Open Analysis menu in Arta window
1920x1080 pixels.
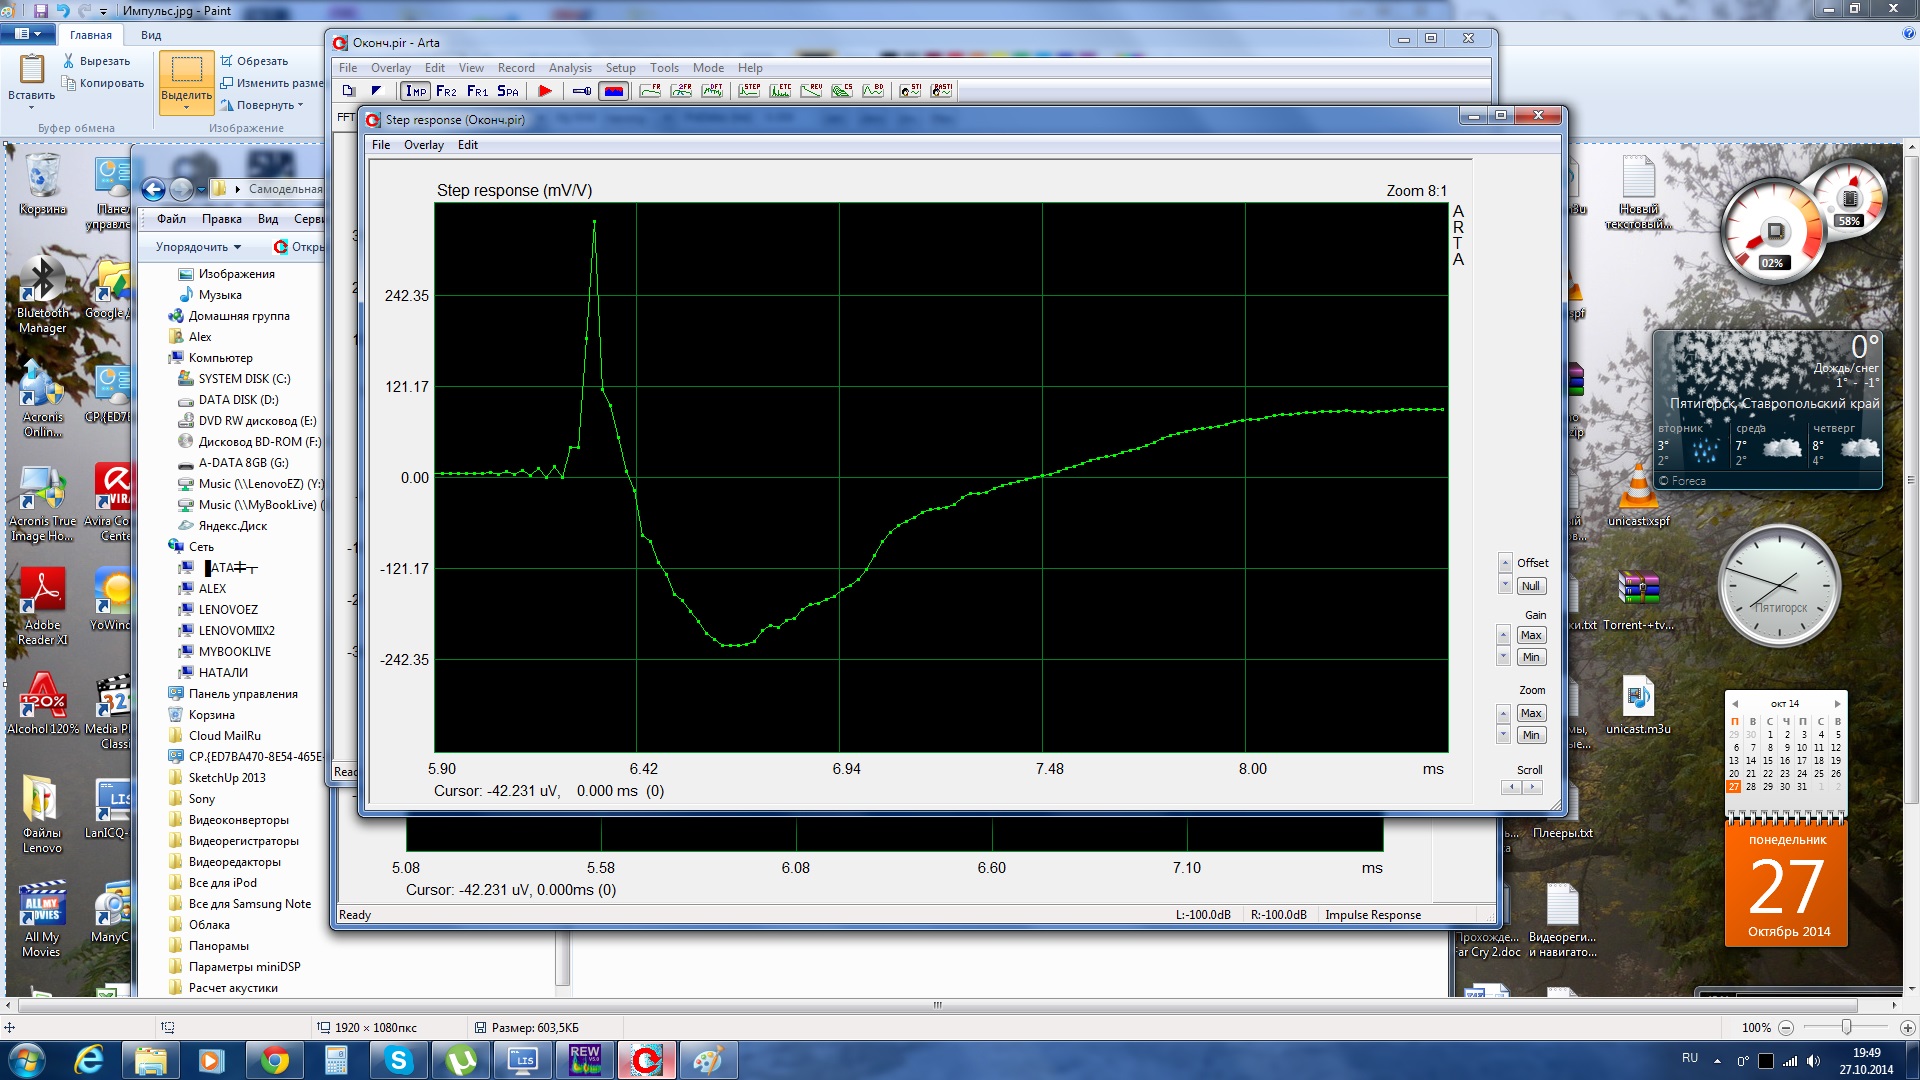tap(570, 68)
